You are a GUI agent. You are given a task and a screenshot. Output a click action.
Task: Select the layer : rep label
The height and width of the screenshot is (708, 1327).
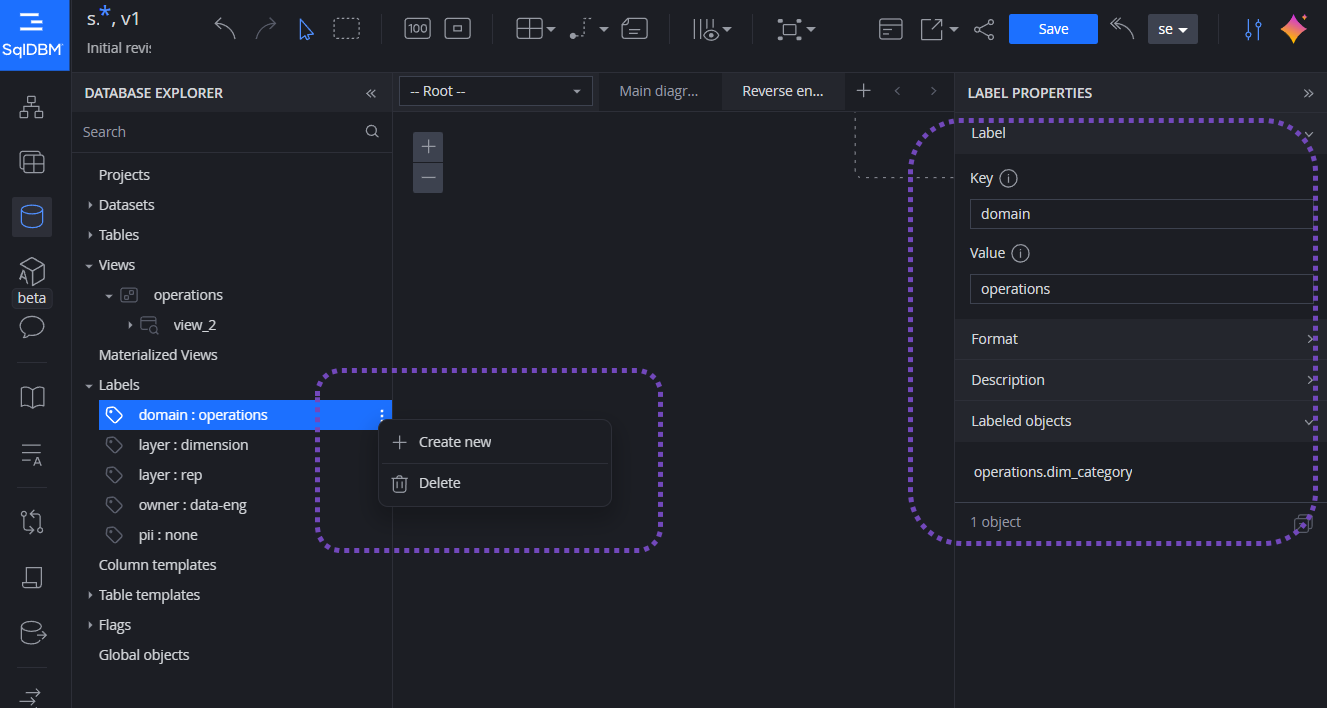click(x=170, y=475)
